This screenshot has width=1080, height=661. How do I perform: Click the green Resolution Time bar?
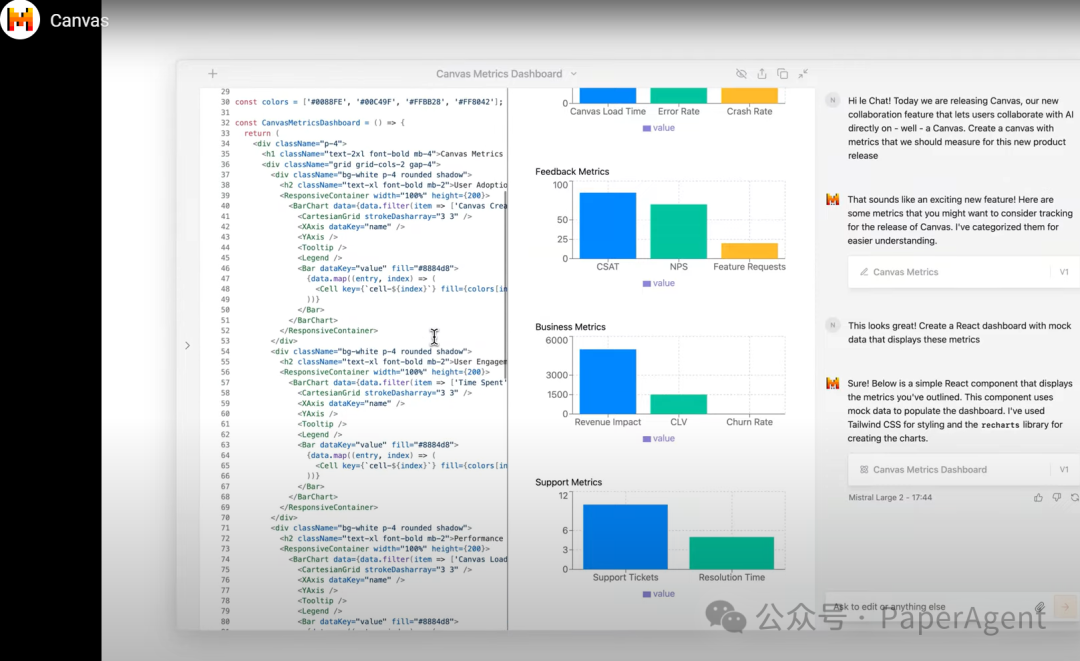(x=731, y=553)
